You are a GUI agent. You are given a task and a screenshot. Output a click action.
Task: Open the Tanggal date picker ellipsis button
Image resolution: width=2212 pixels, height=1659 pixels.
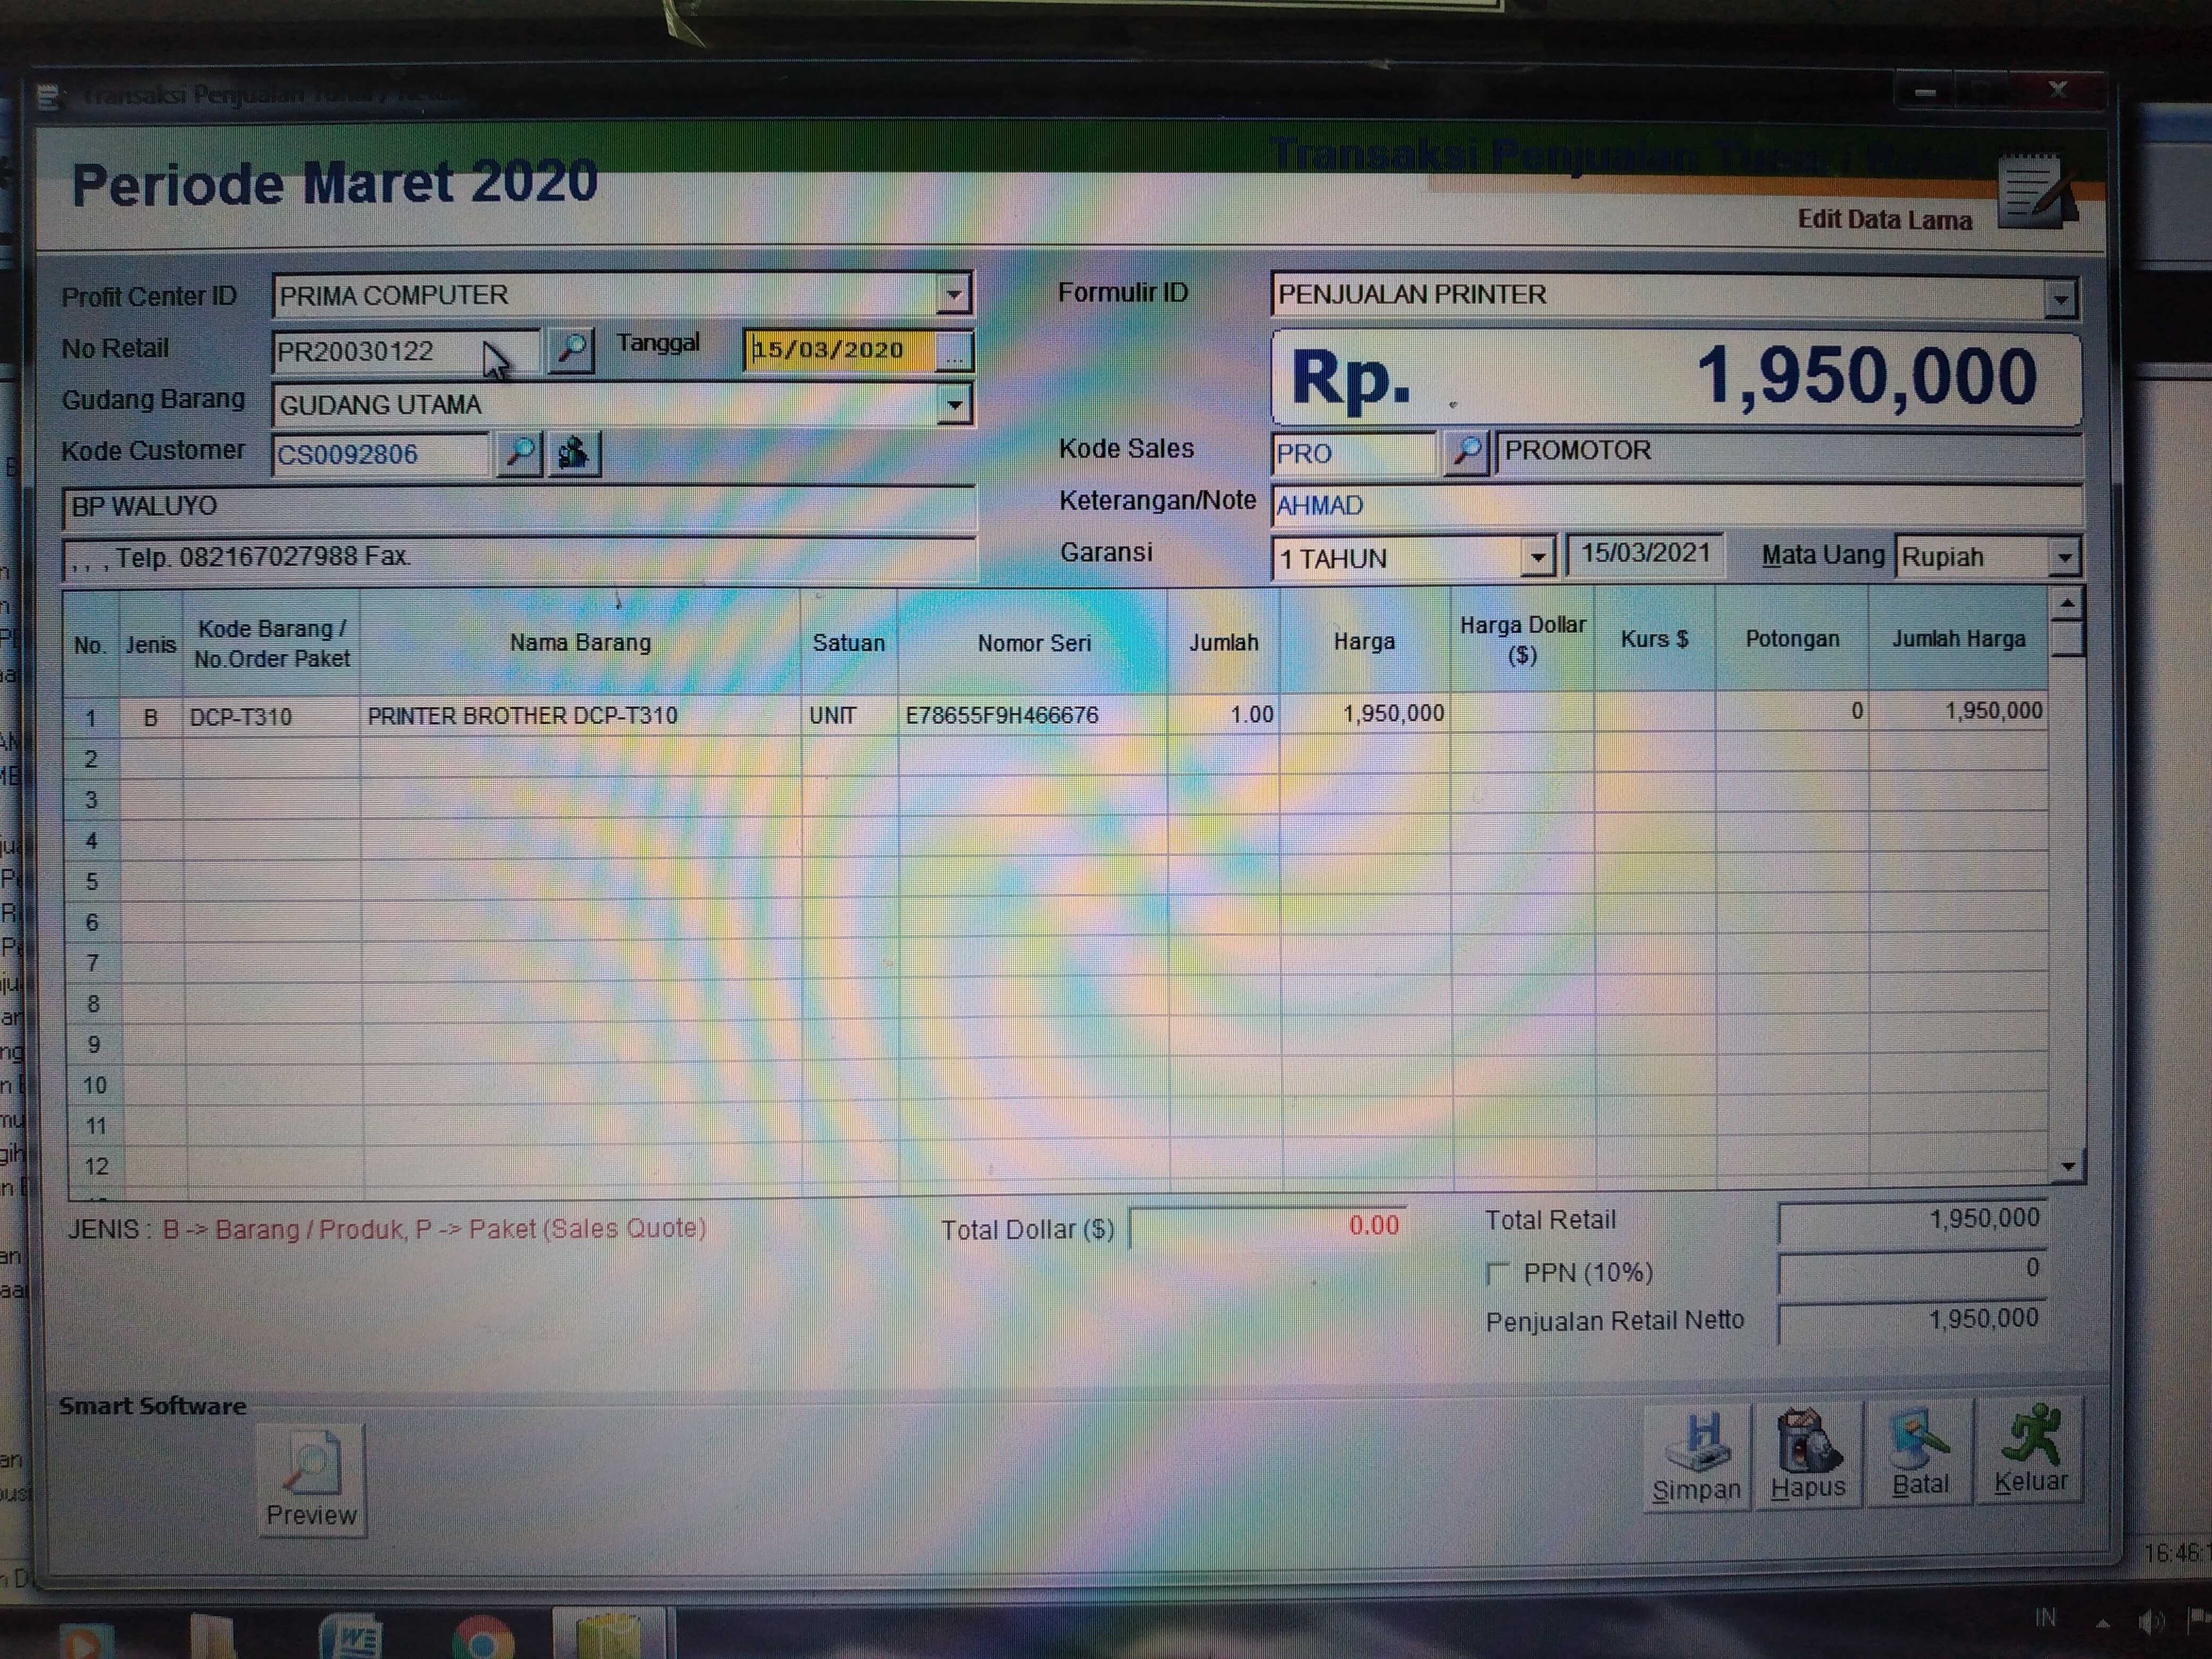955,351
